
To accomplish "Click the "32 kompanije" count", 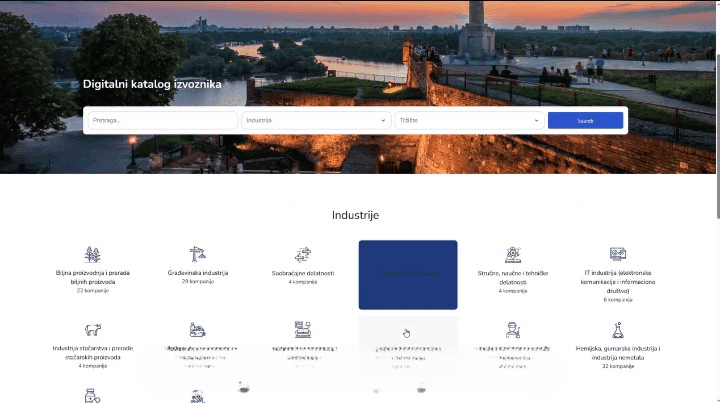I will tap(618, 366).
